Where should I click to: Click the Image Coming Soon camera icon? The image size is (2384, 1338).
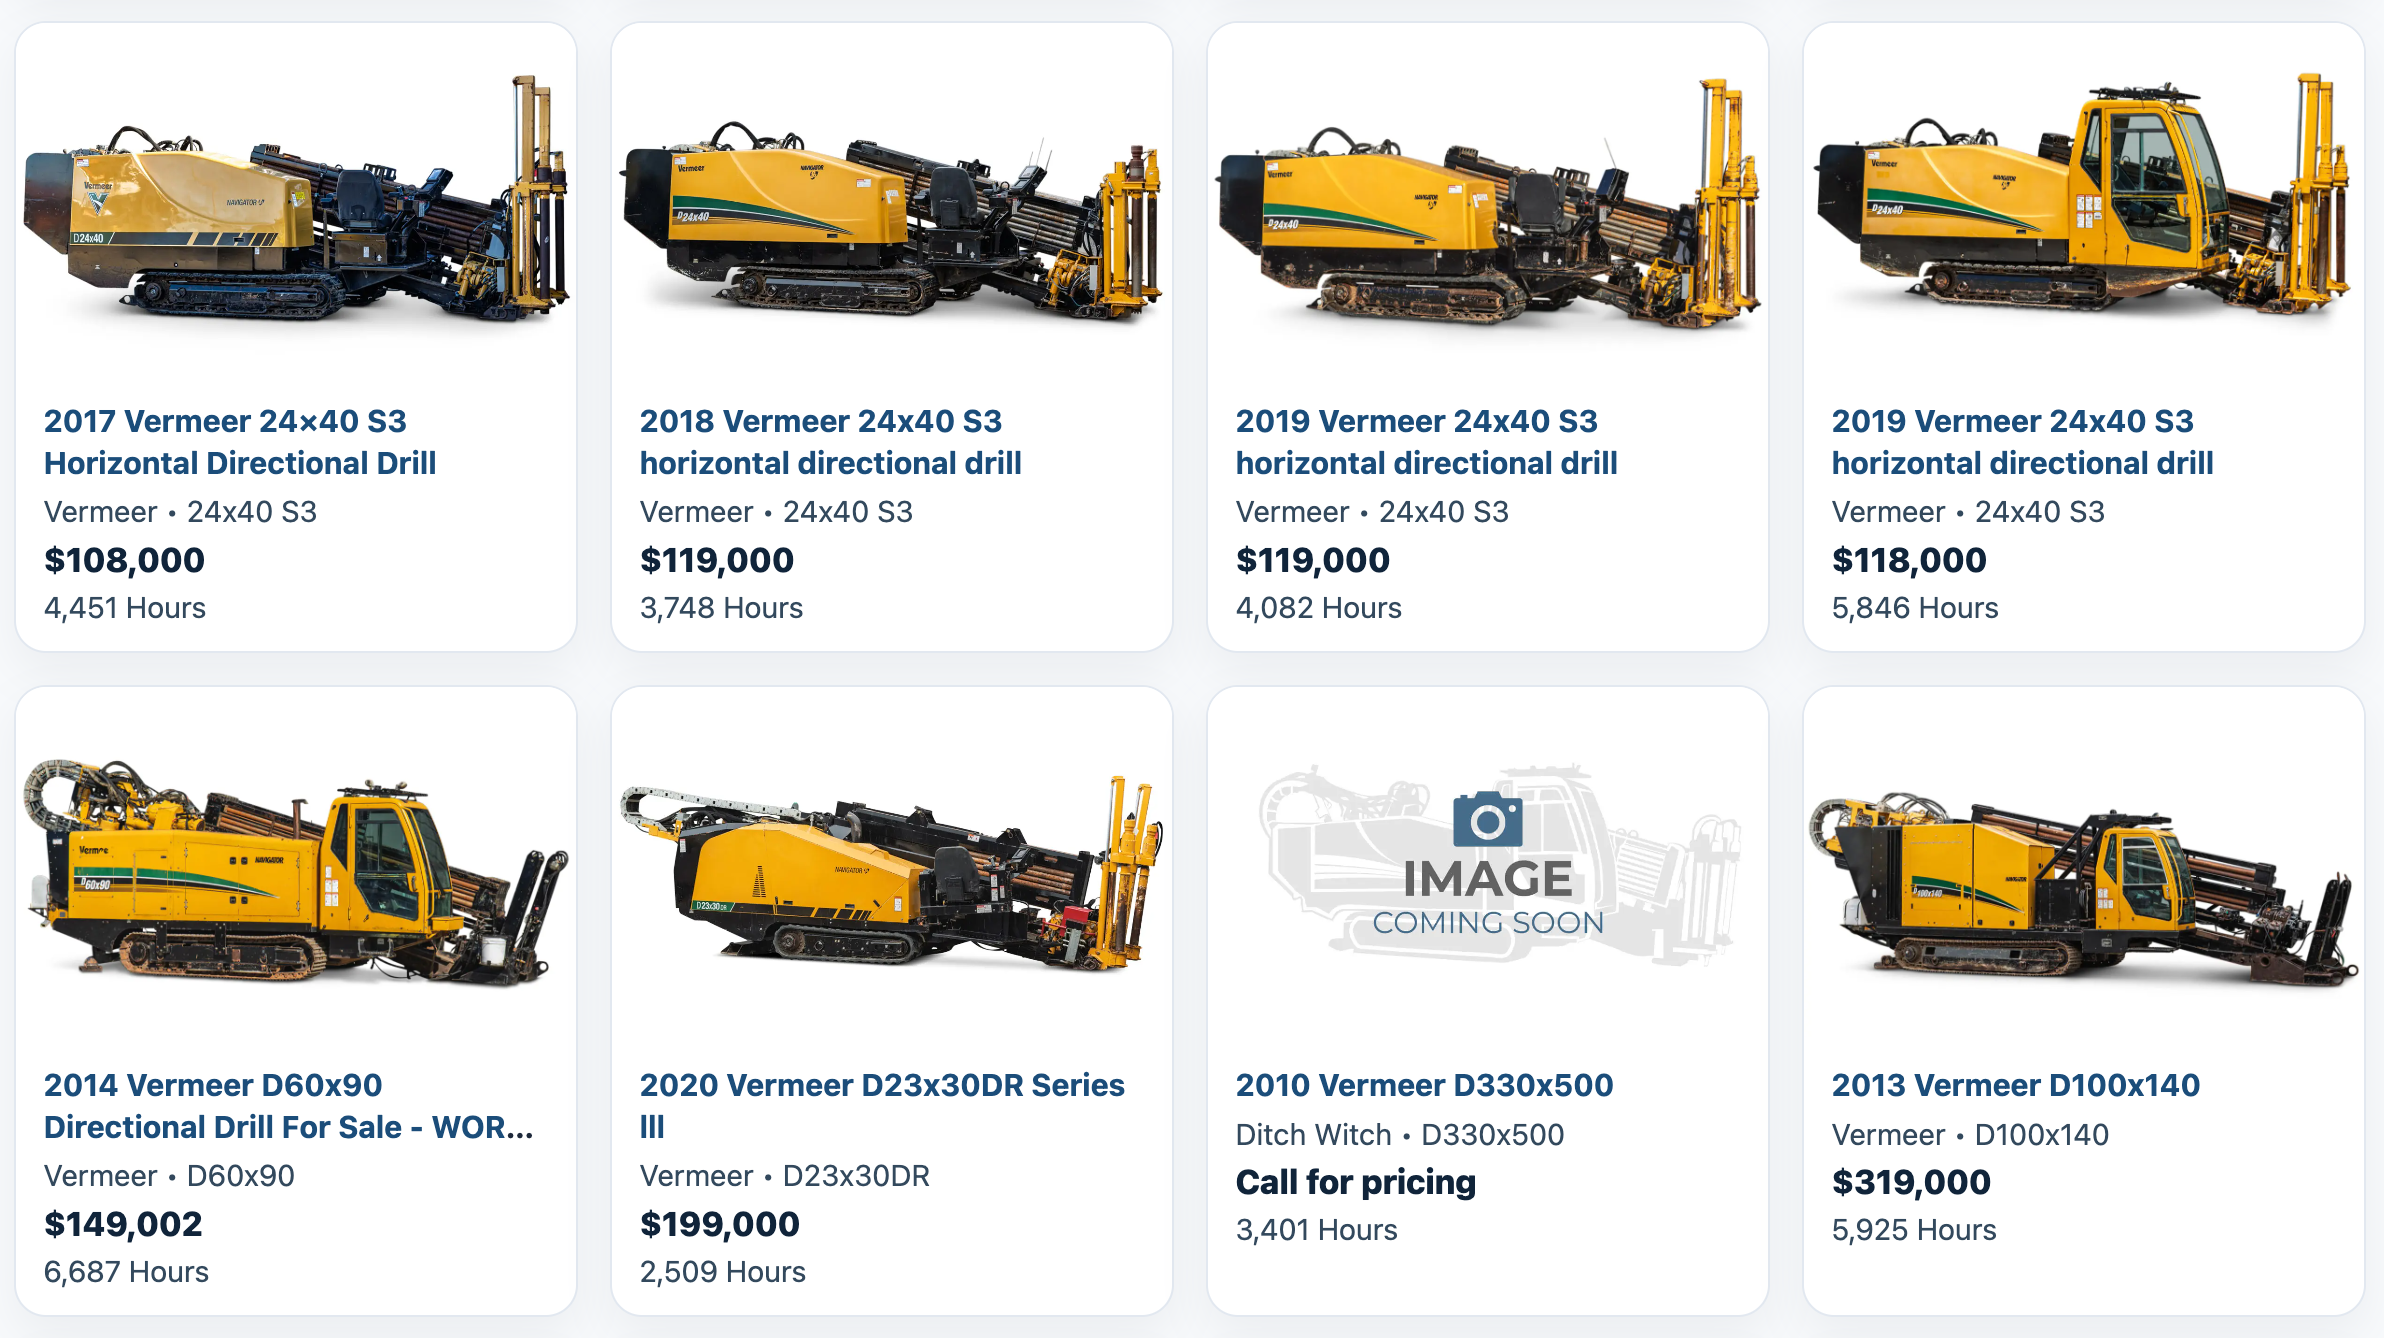pyautogui.click(x=1488, y=820)
